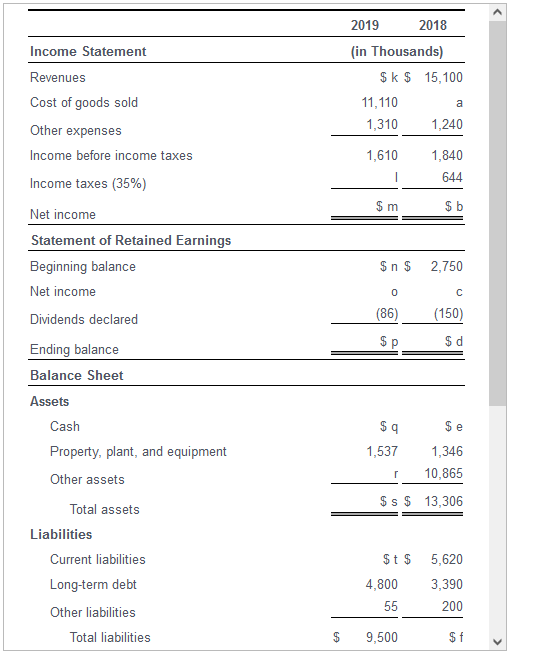Image resolution: width=537 pixels, height=672 pixels.
Task: Click the 2018 total assets value 13,306
Action: point(444,501)
